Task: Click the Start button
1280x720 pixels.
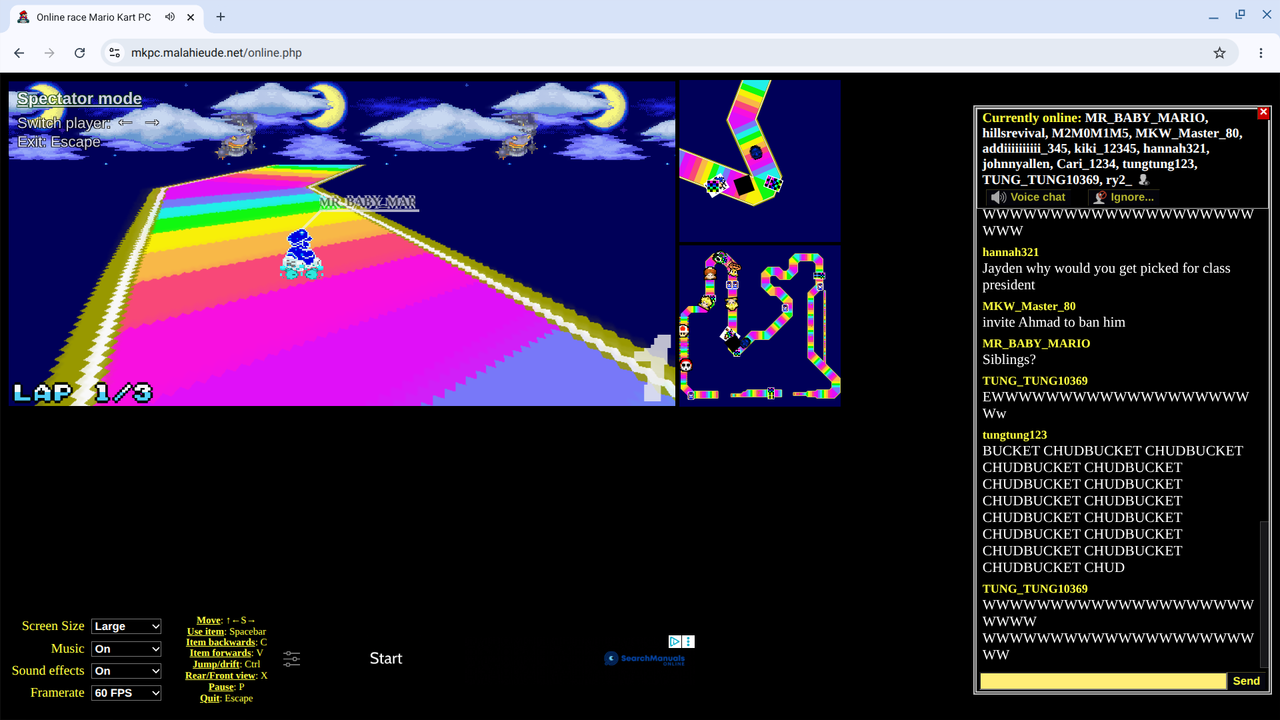Action: pyautogui.click(x=386, y=658)
